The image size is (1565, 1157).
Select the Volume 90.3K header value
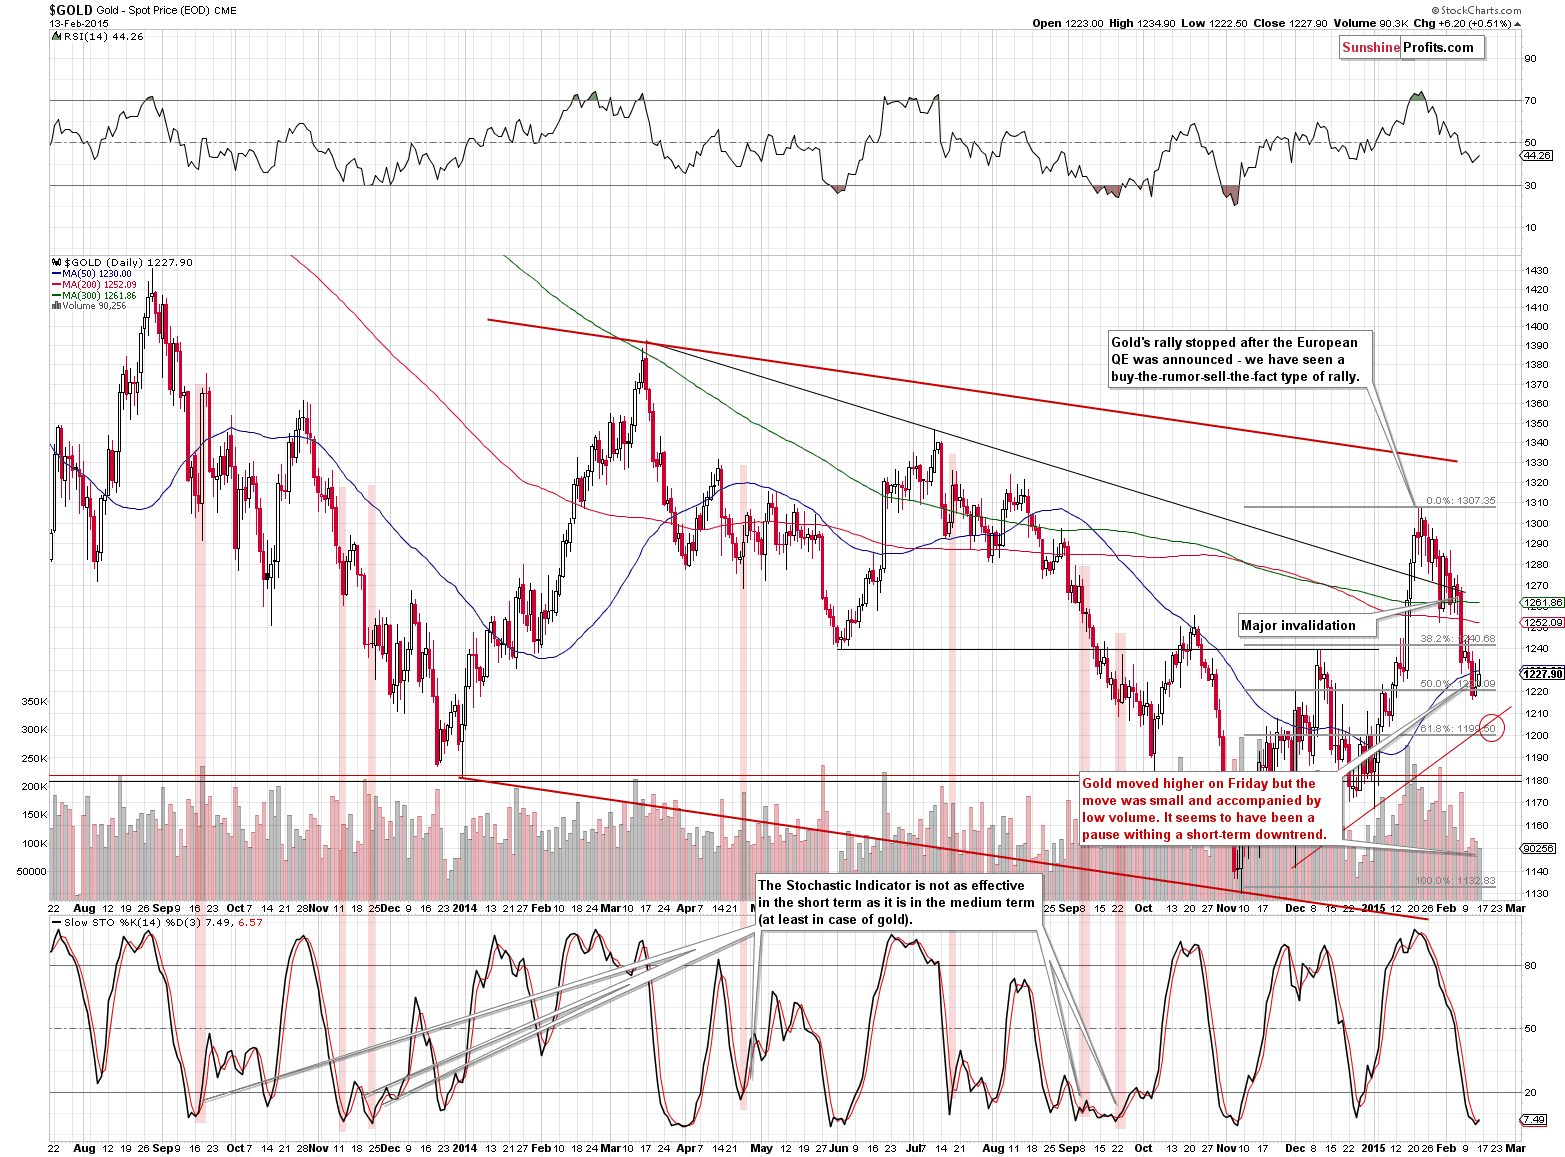click(x=1370, y=23)
